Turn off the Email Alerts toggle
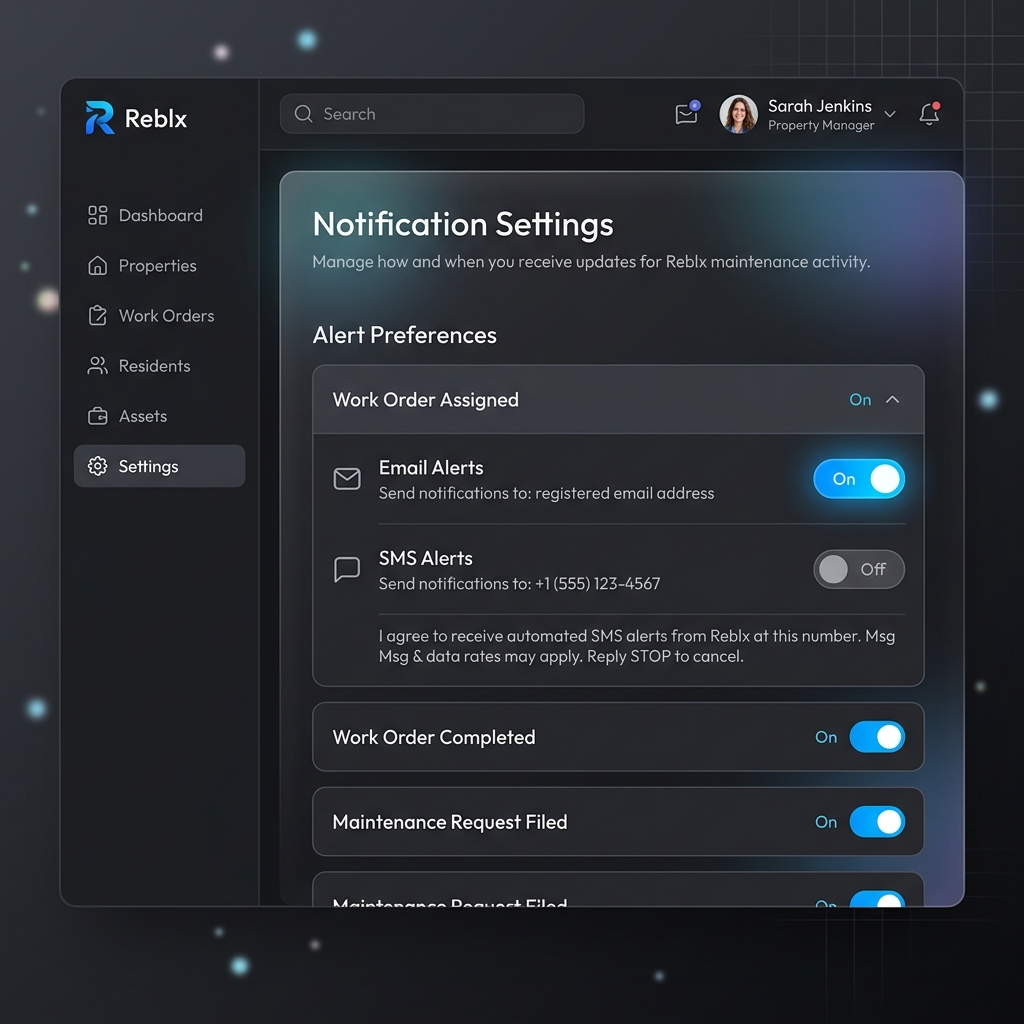Screen dimensions: 1024x1024 (859, 479)
